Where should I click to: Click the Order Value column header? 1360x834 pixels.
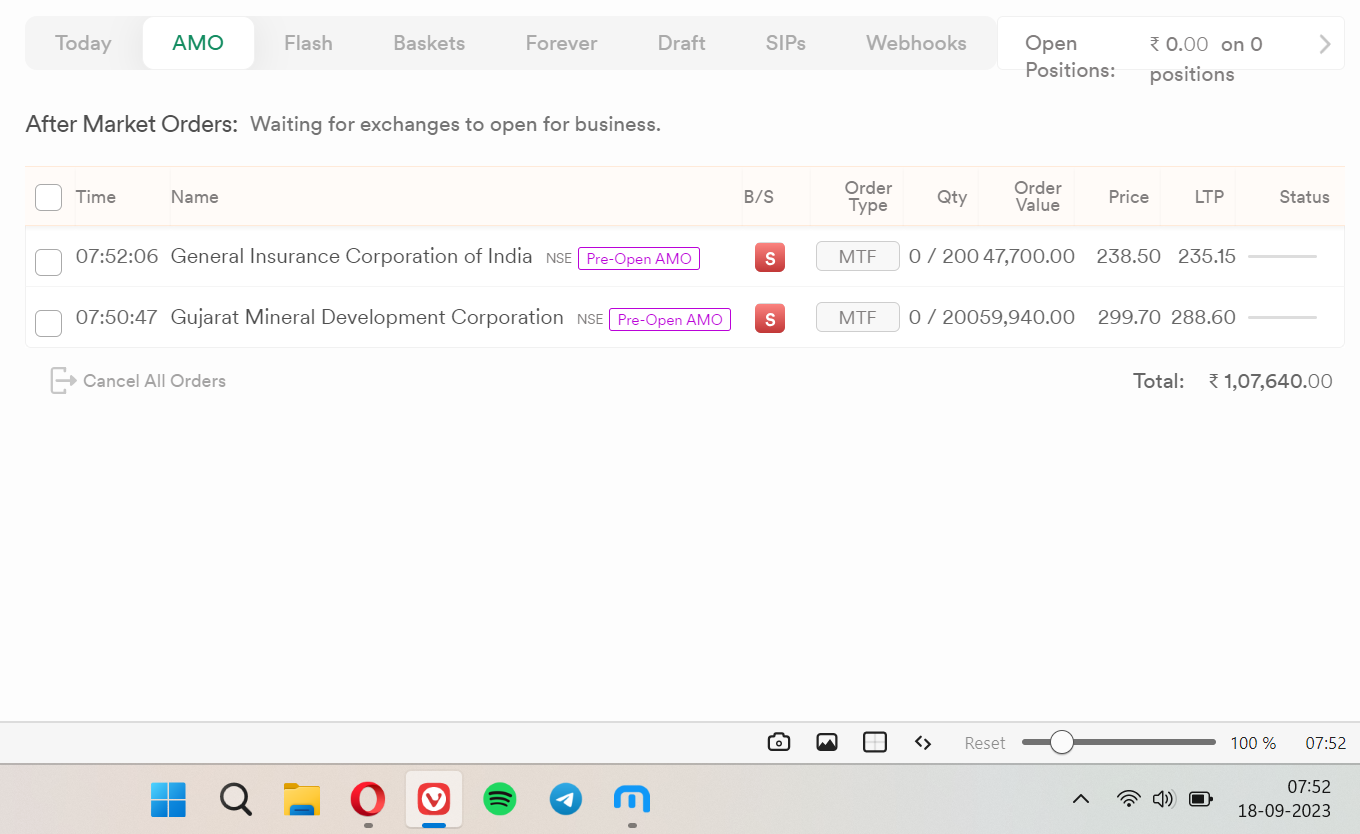pos(1038,197)
